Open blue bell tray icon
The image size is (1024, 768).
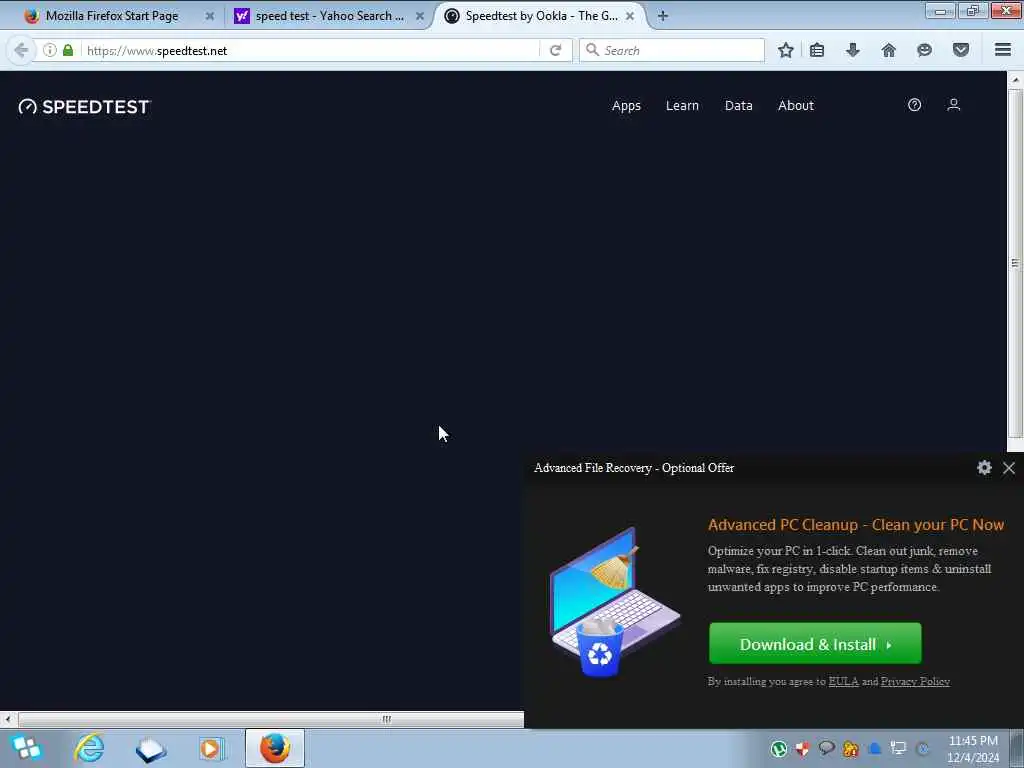(875, 748)
